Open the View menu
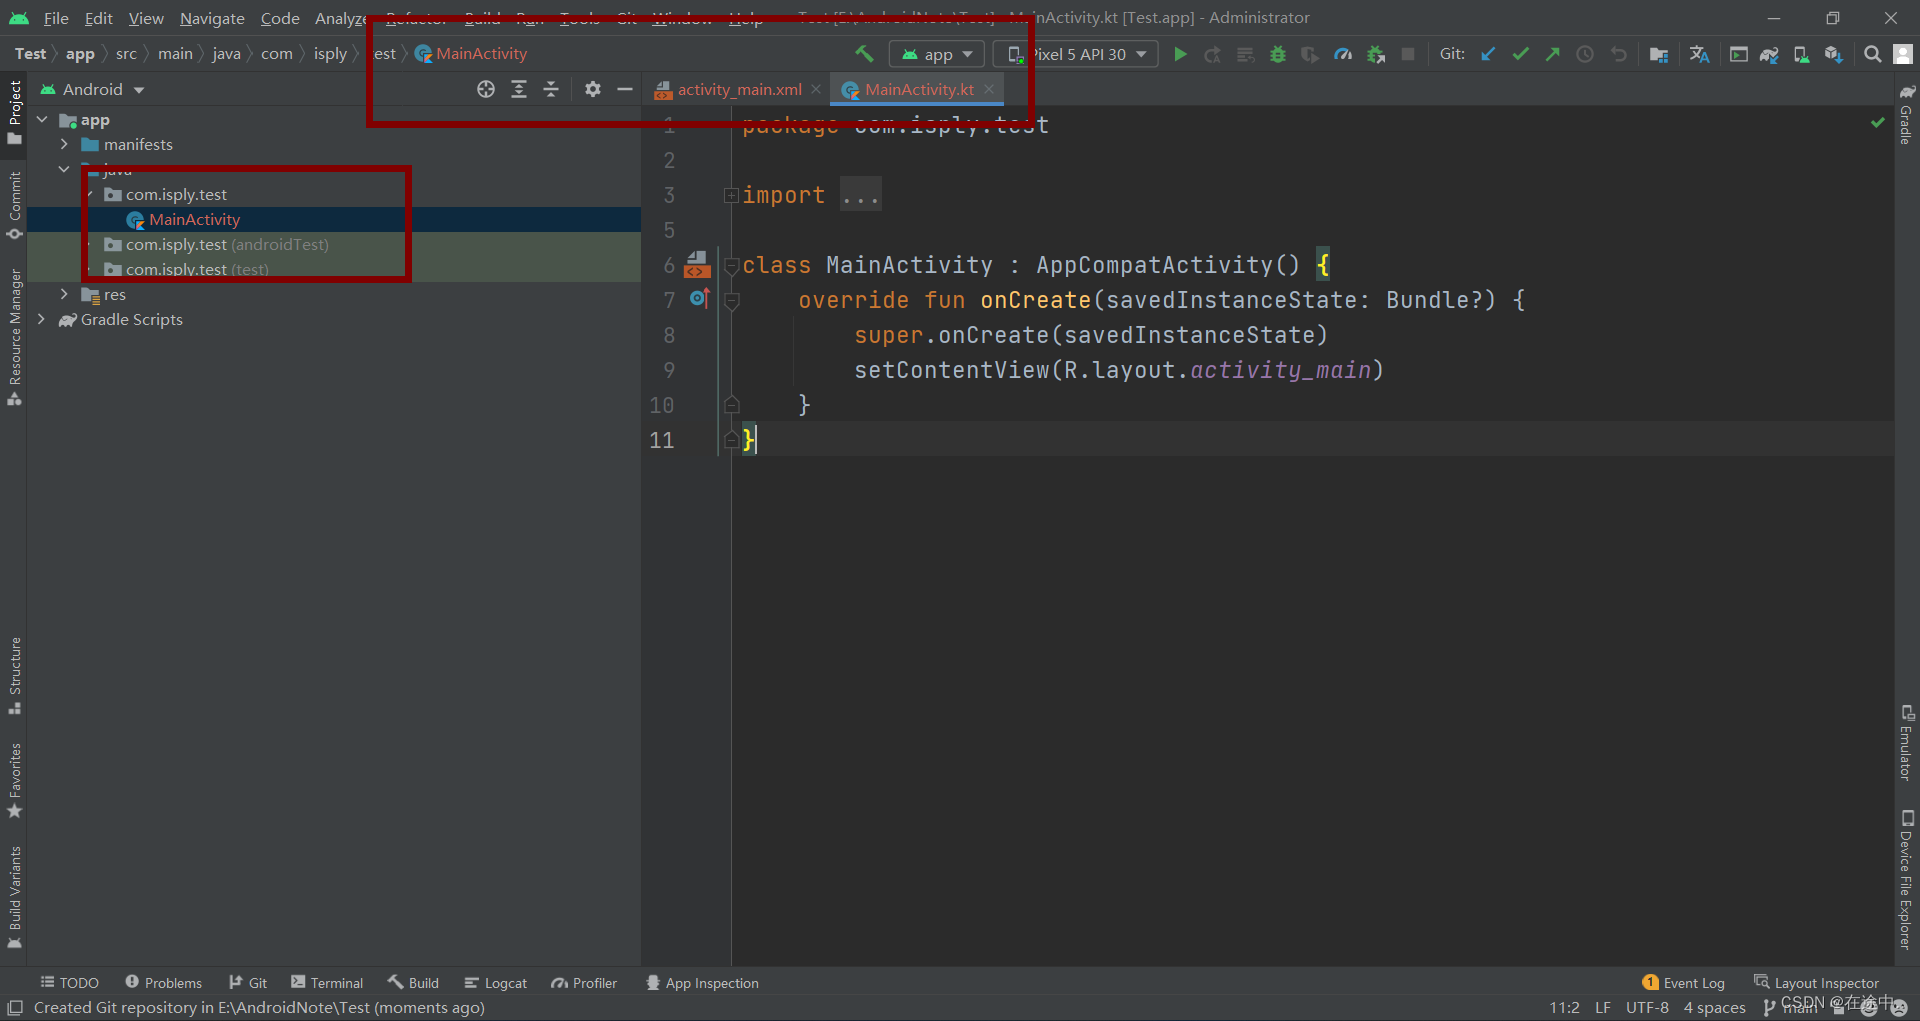This screenshot has width=1920, height=1021. point(146,18)
